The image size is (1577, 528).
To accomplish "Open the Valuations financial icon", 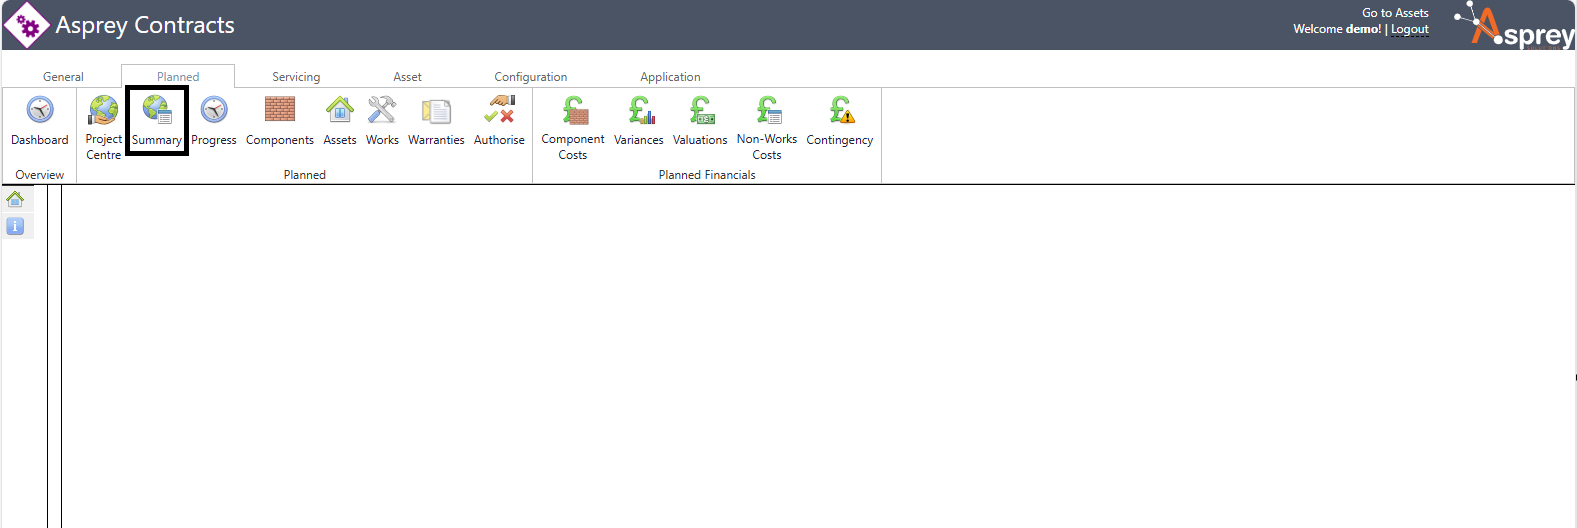I will (700, 110).
